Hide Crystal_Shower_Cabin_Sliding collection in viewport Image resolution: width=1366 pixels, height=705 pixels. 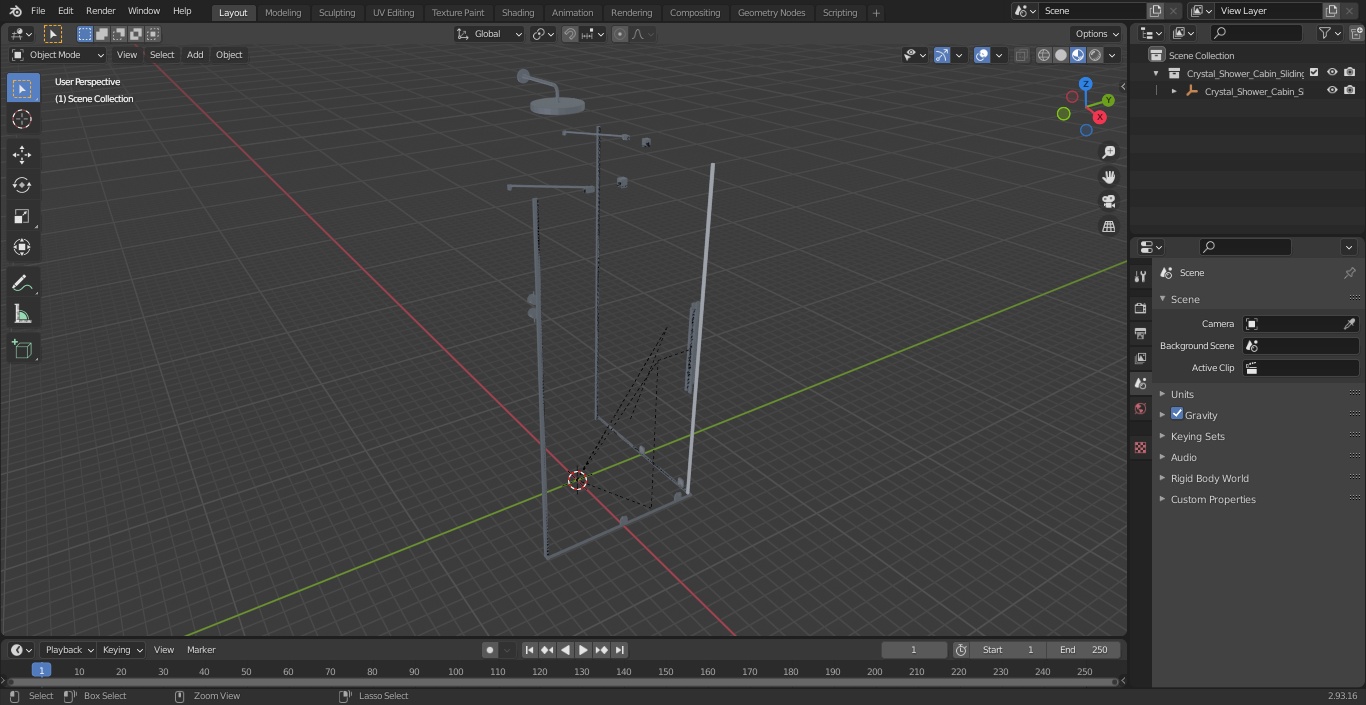click(1332, 72)
